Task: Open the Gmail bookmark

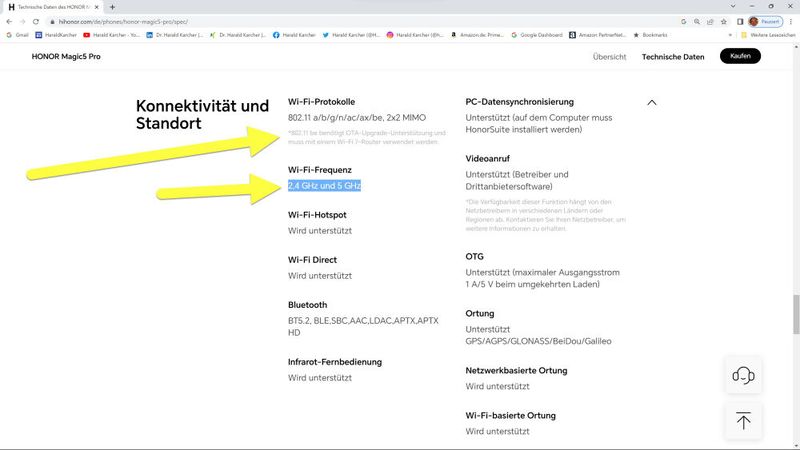Action: (x=17, y=35)
